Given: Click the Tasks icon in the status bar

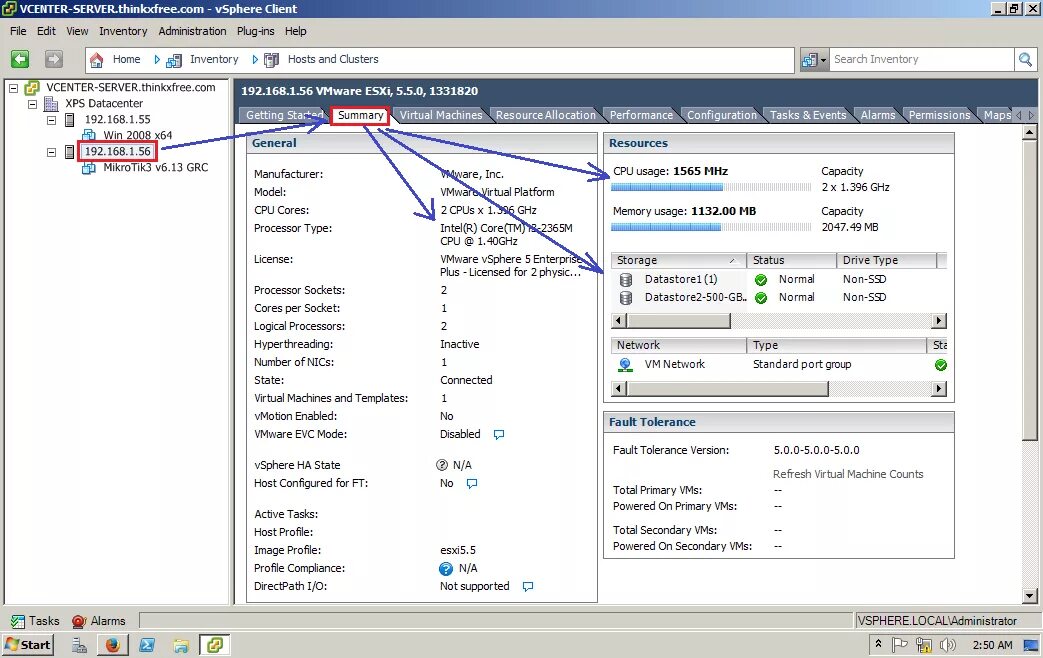Looking at the screenshot, I should [x=18, y=621].
